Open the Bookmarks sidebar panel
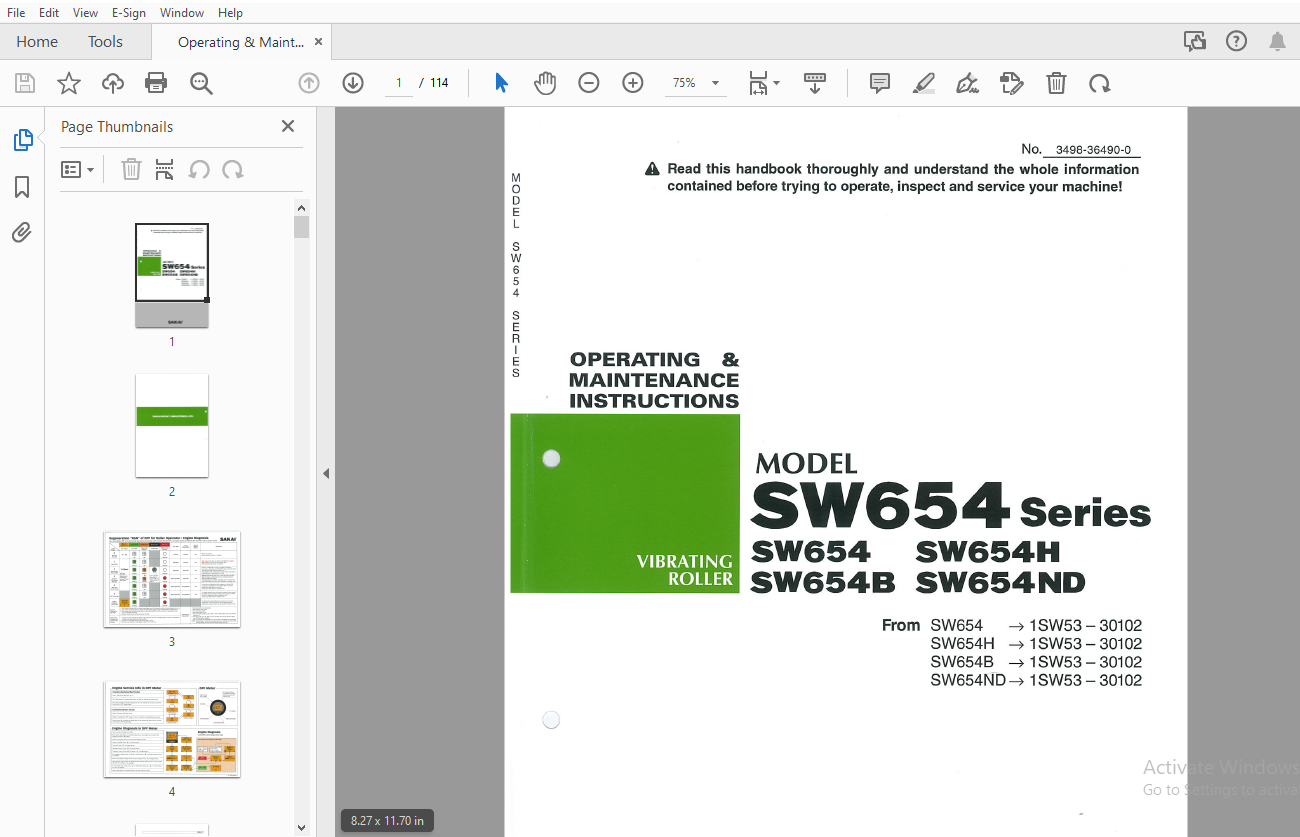Screen dimensions: 1300x837 tap(22, 187)
